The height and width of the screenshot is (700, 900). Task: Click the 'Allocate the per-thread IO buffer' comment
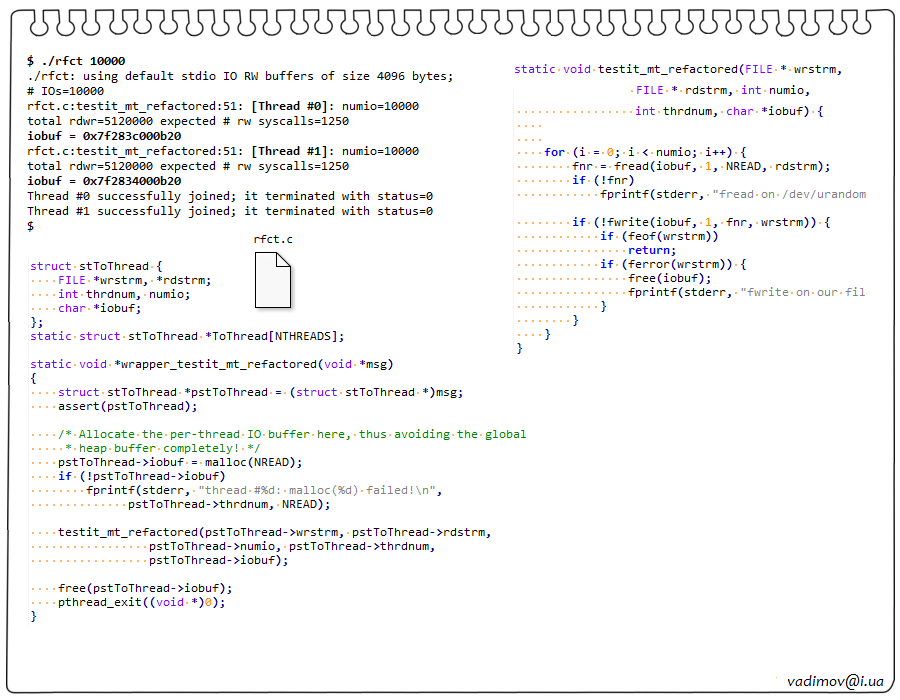[x=292, y=434]
